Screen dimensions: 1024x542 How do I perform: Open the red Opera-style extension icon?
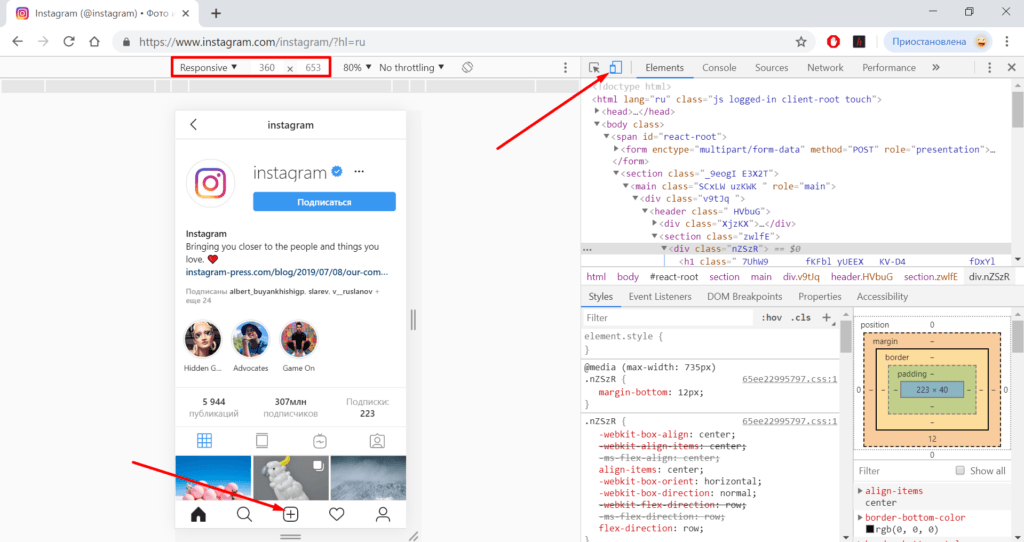[x=833, y=42]
